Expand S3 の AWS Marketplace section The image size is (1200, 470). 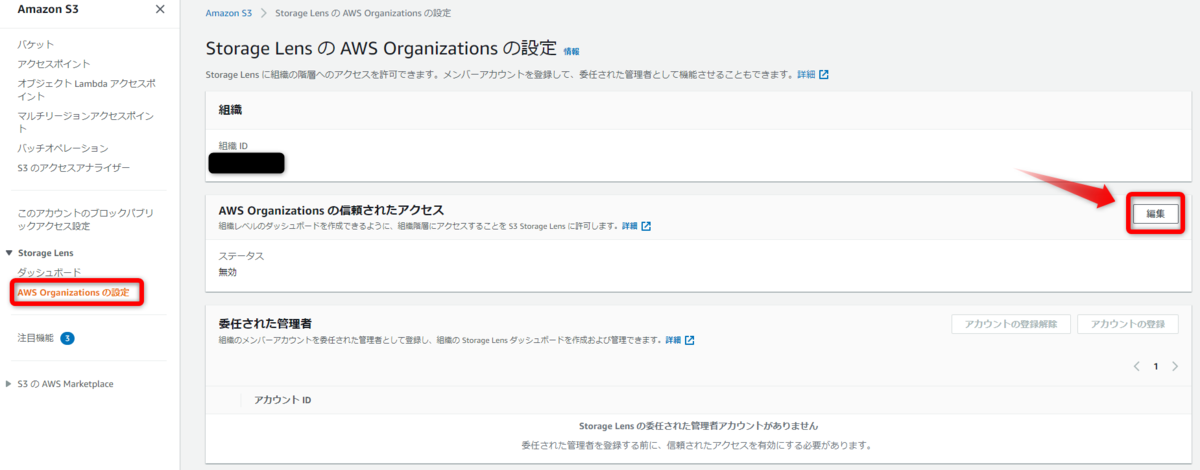[9, 384]
